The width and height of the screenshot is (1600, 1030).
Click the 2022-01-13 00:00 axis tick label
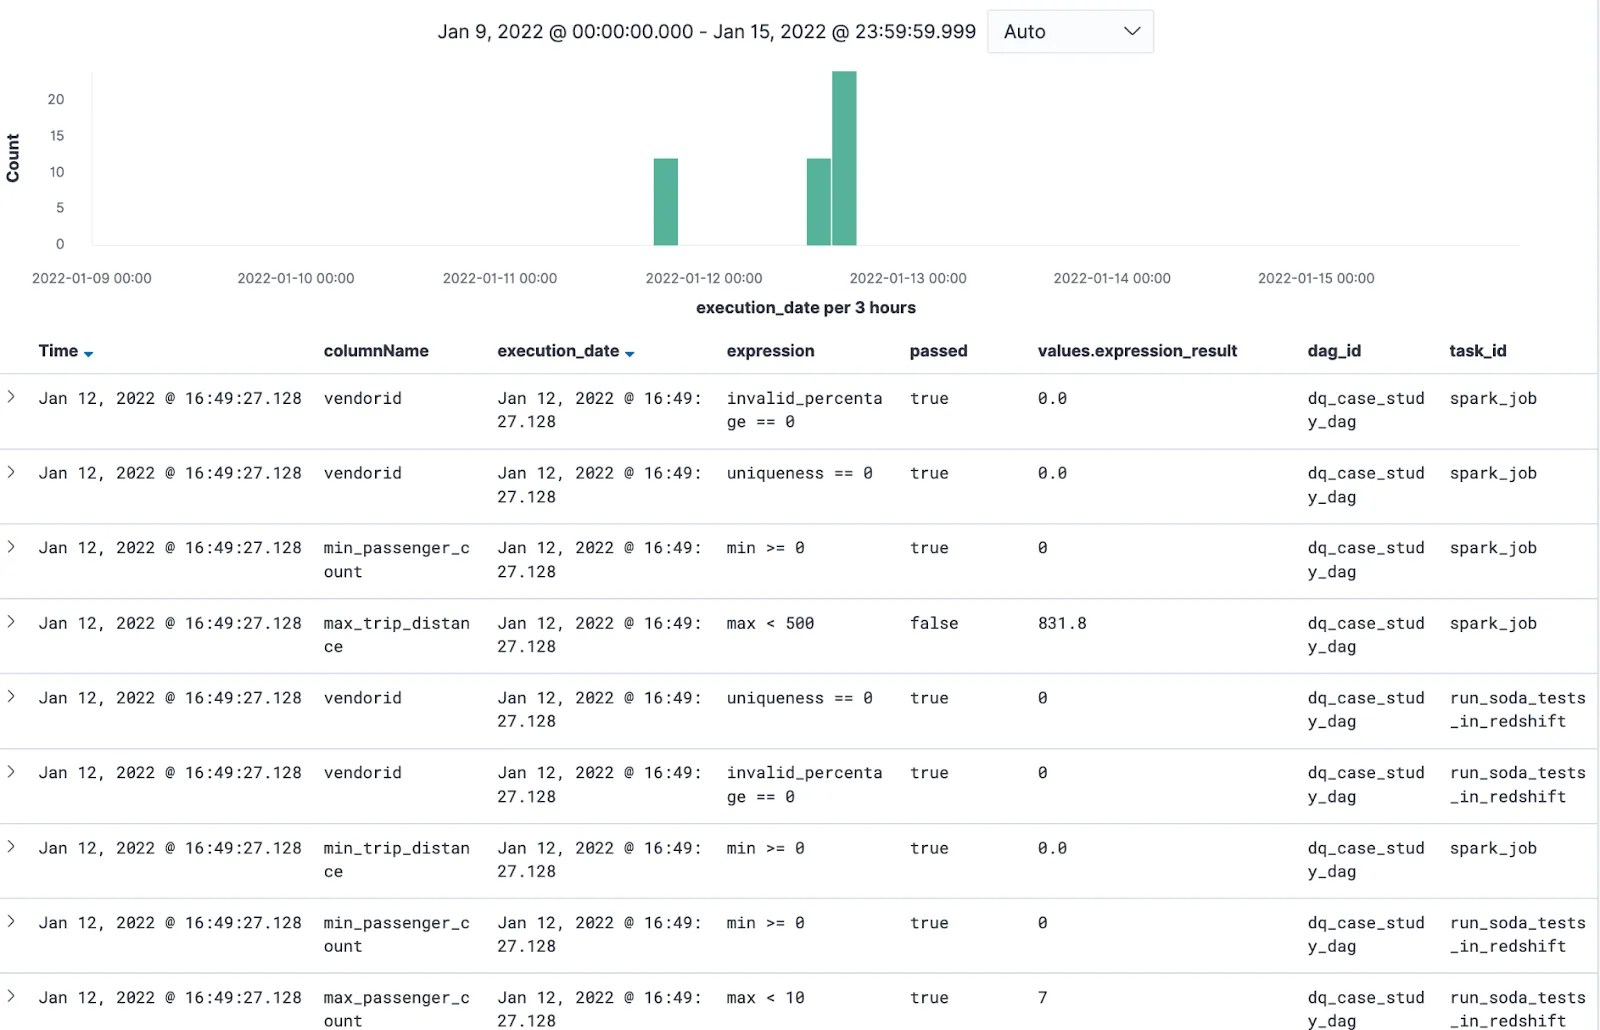point(908,278)
